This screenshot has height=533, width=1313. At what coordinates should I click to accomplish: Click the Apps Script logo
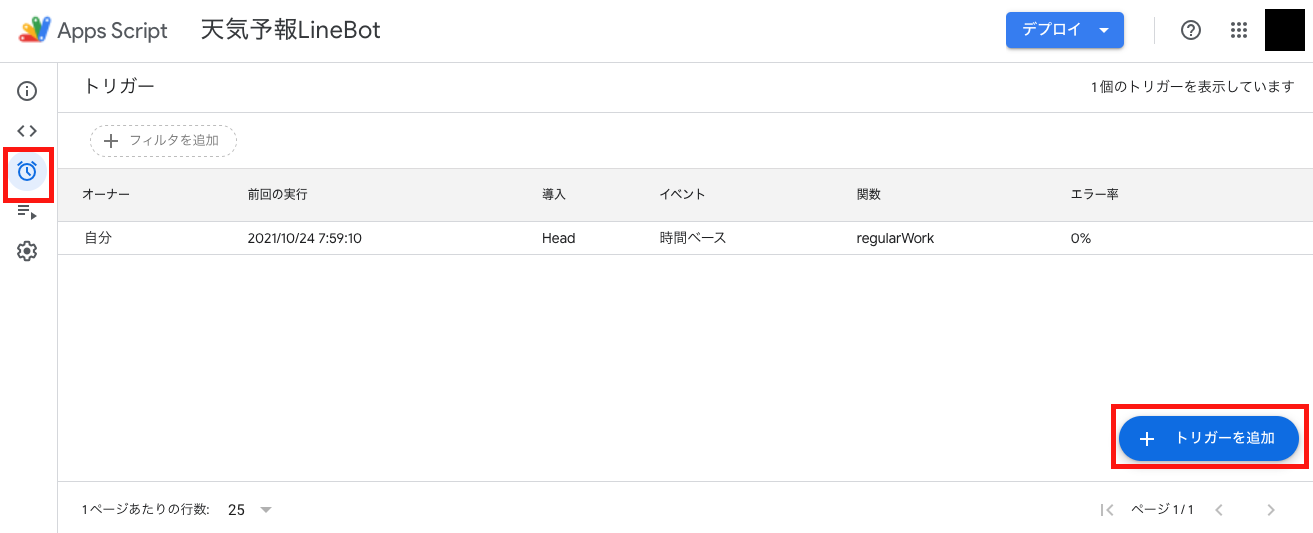(93, 30)
